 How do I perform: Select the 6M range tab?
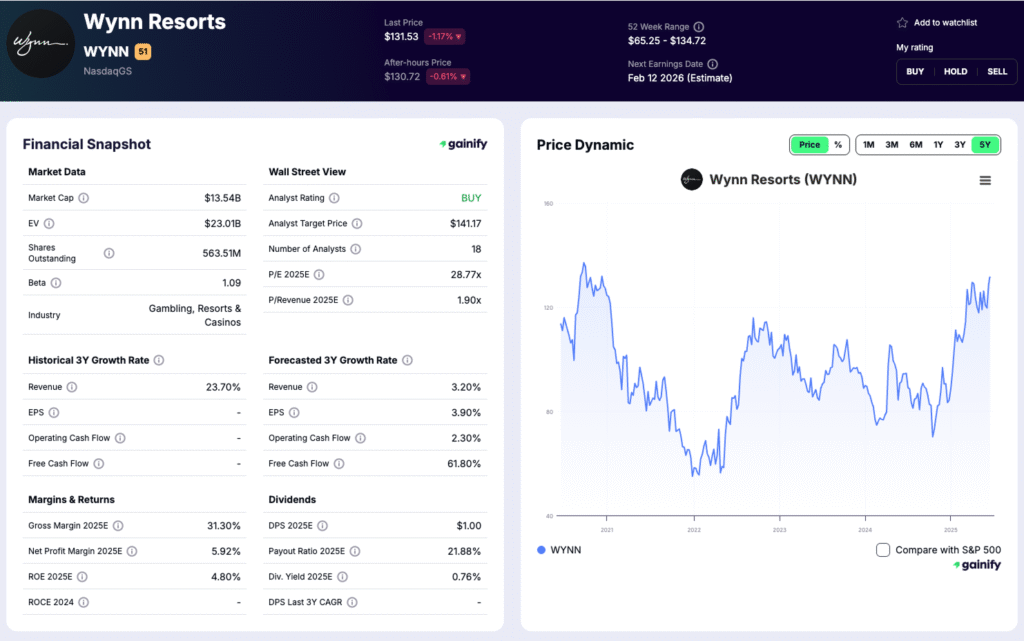[915, 145]
